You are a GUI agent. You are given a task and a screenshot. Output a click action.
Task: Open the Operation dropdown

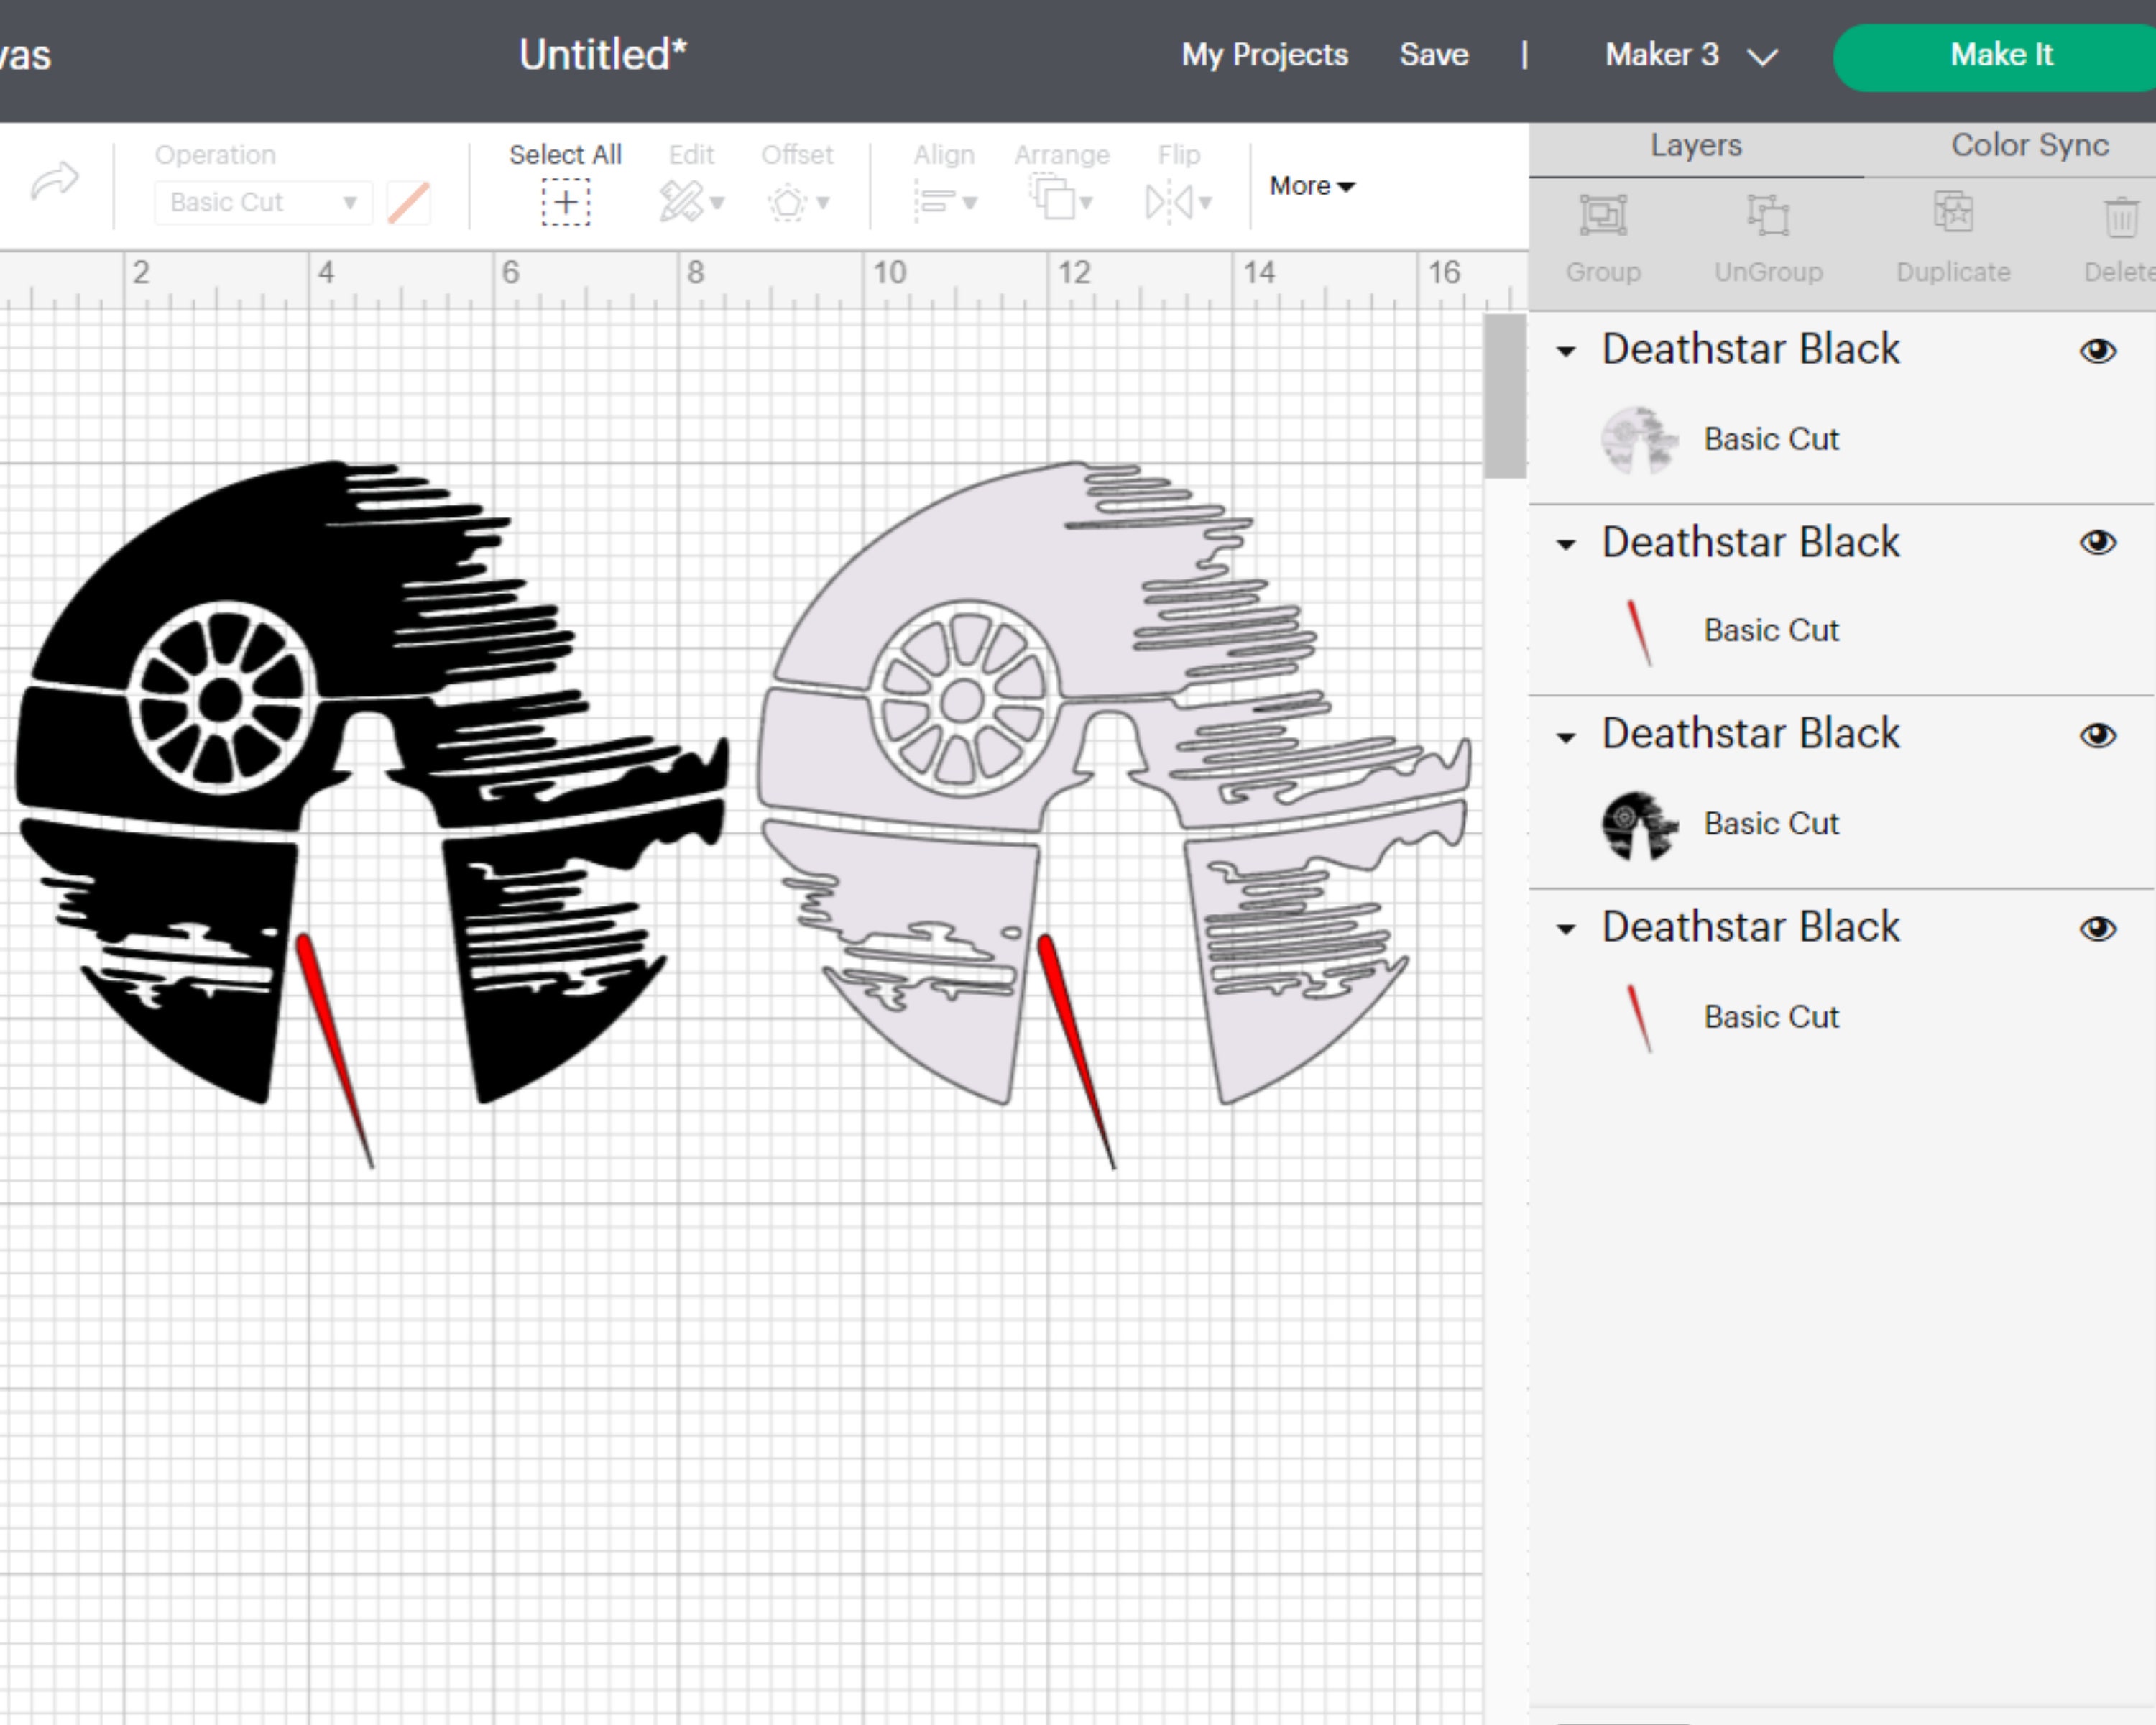click(262, 202)
